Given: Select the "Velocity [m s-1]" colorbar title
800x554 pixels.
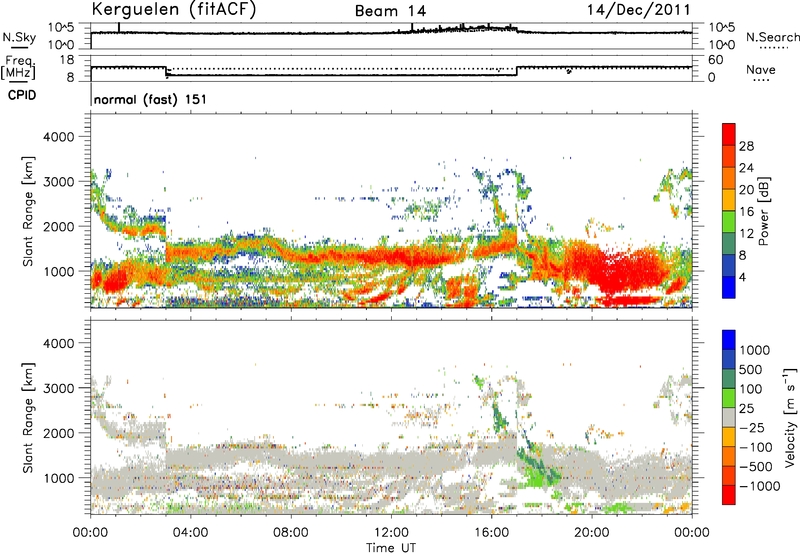Looking at the screenshot, I should (790, 417).
